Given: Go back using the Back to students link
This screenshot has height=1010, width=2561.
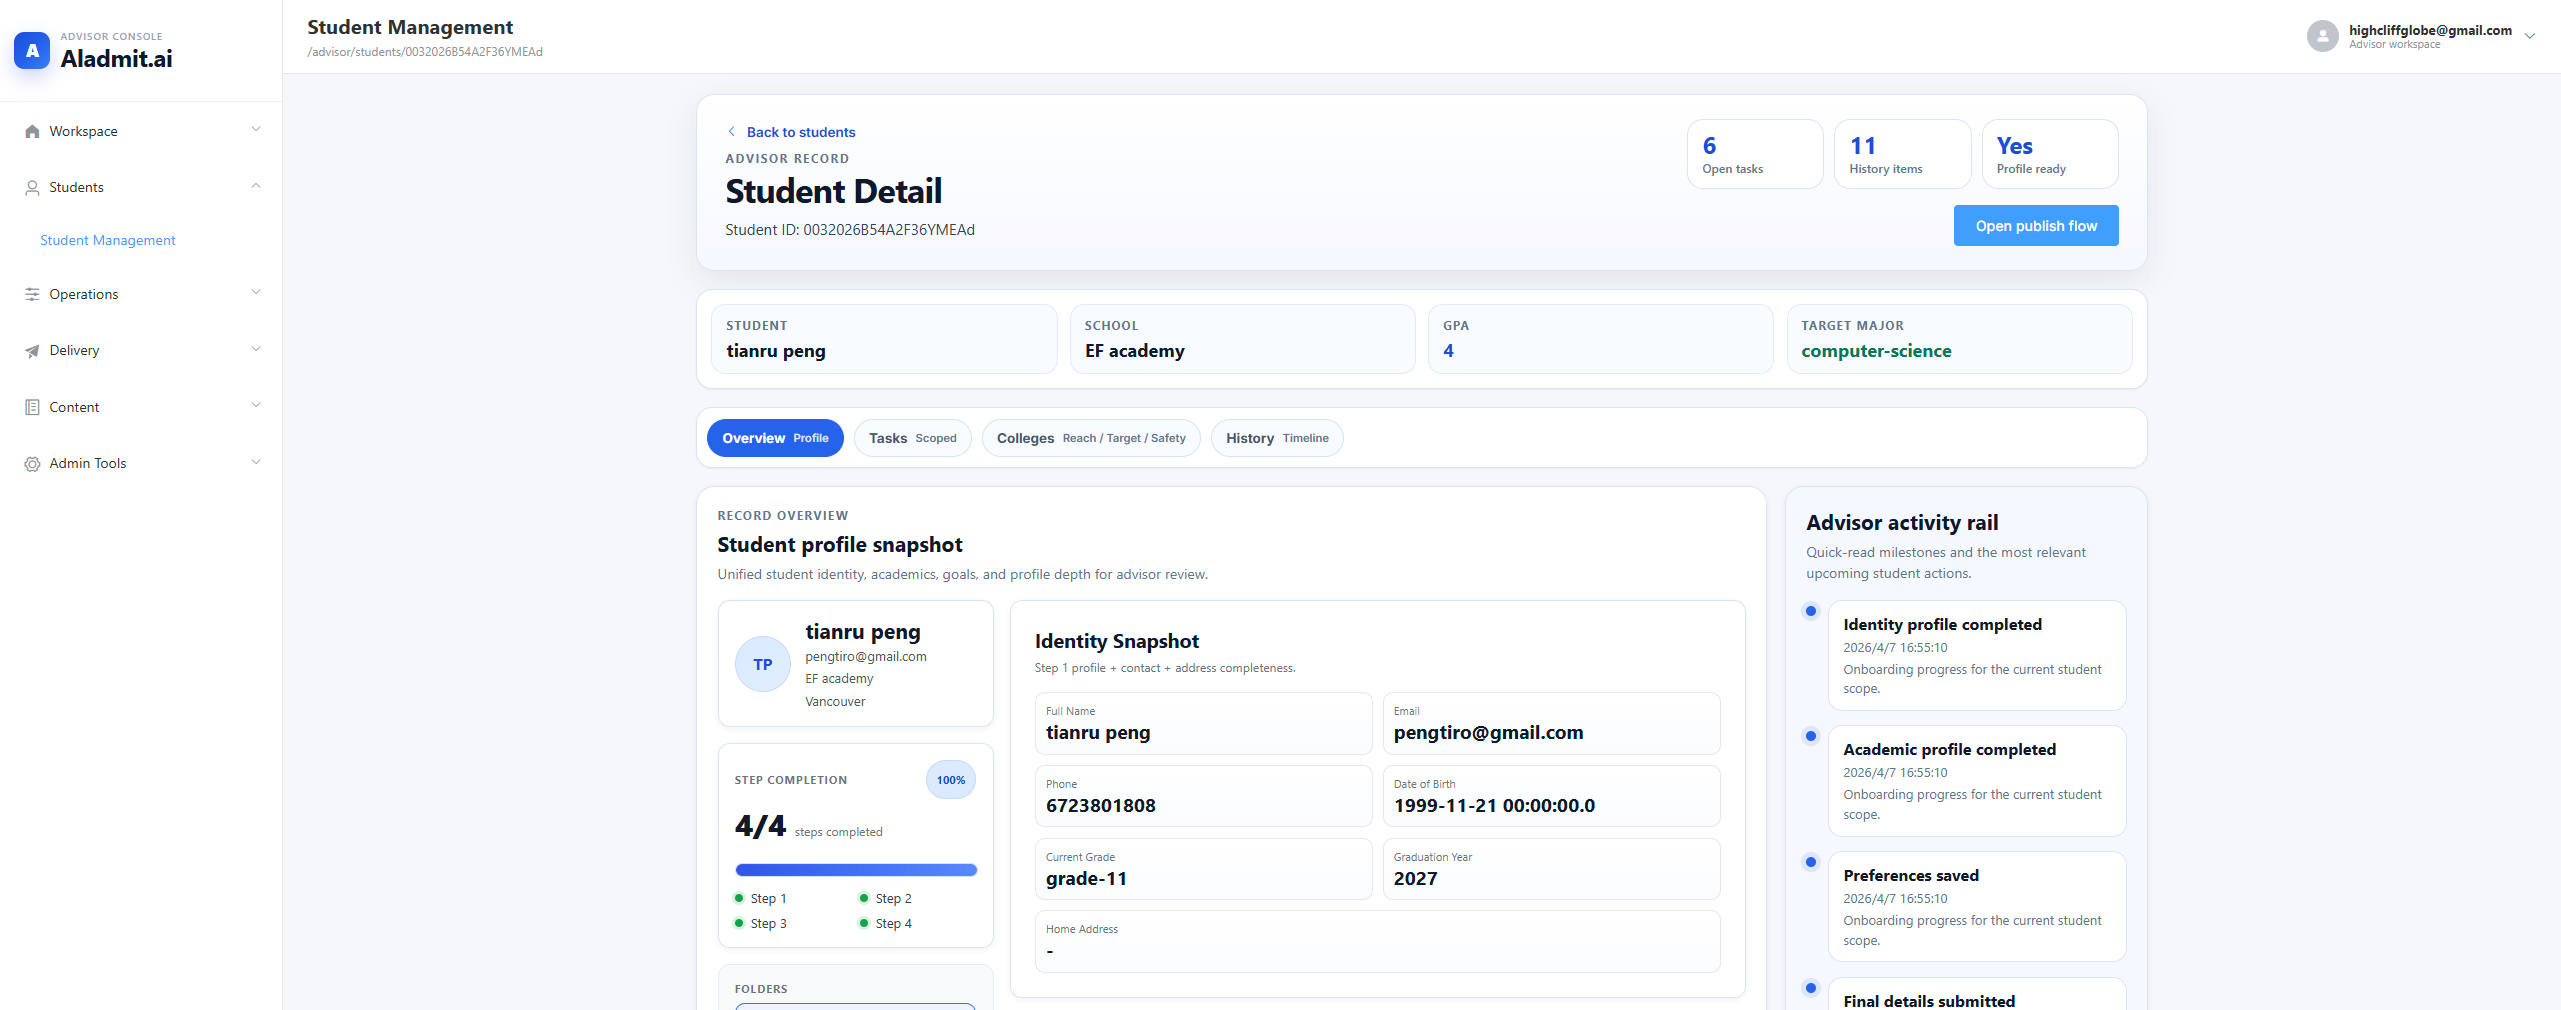Looking at the screenshot, I should (x=791, y=131).
